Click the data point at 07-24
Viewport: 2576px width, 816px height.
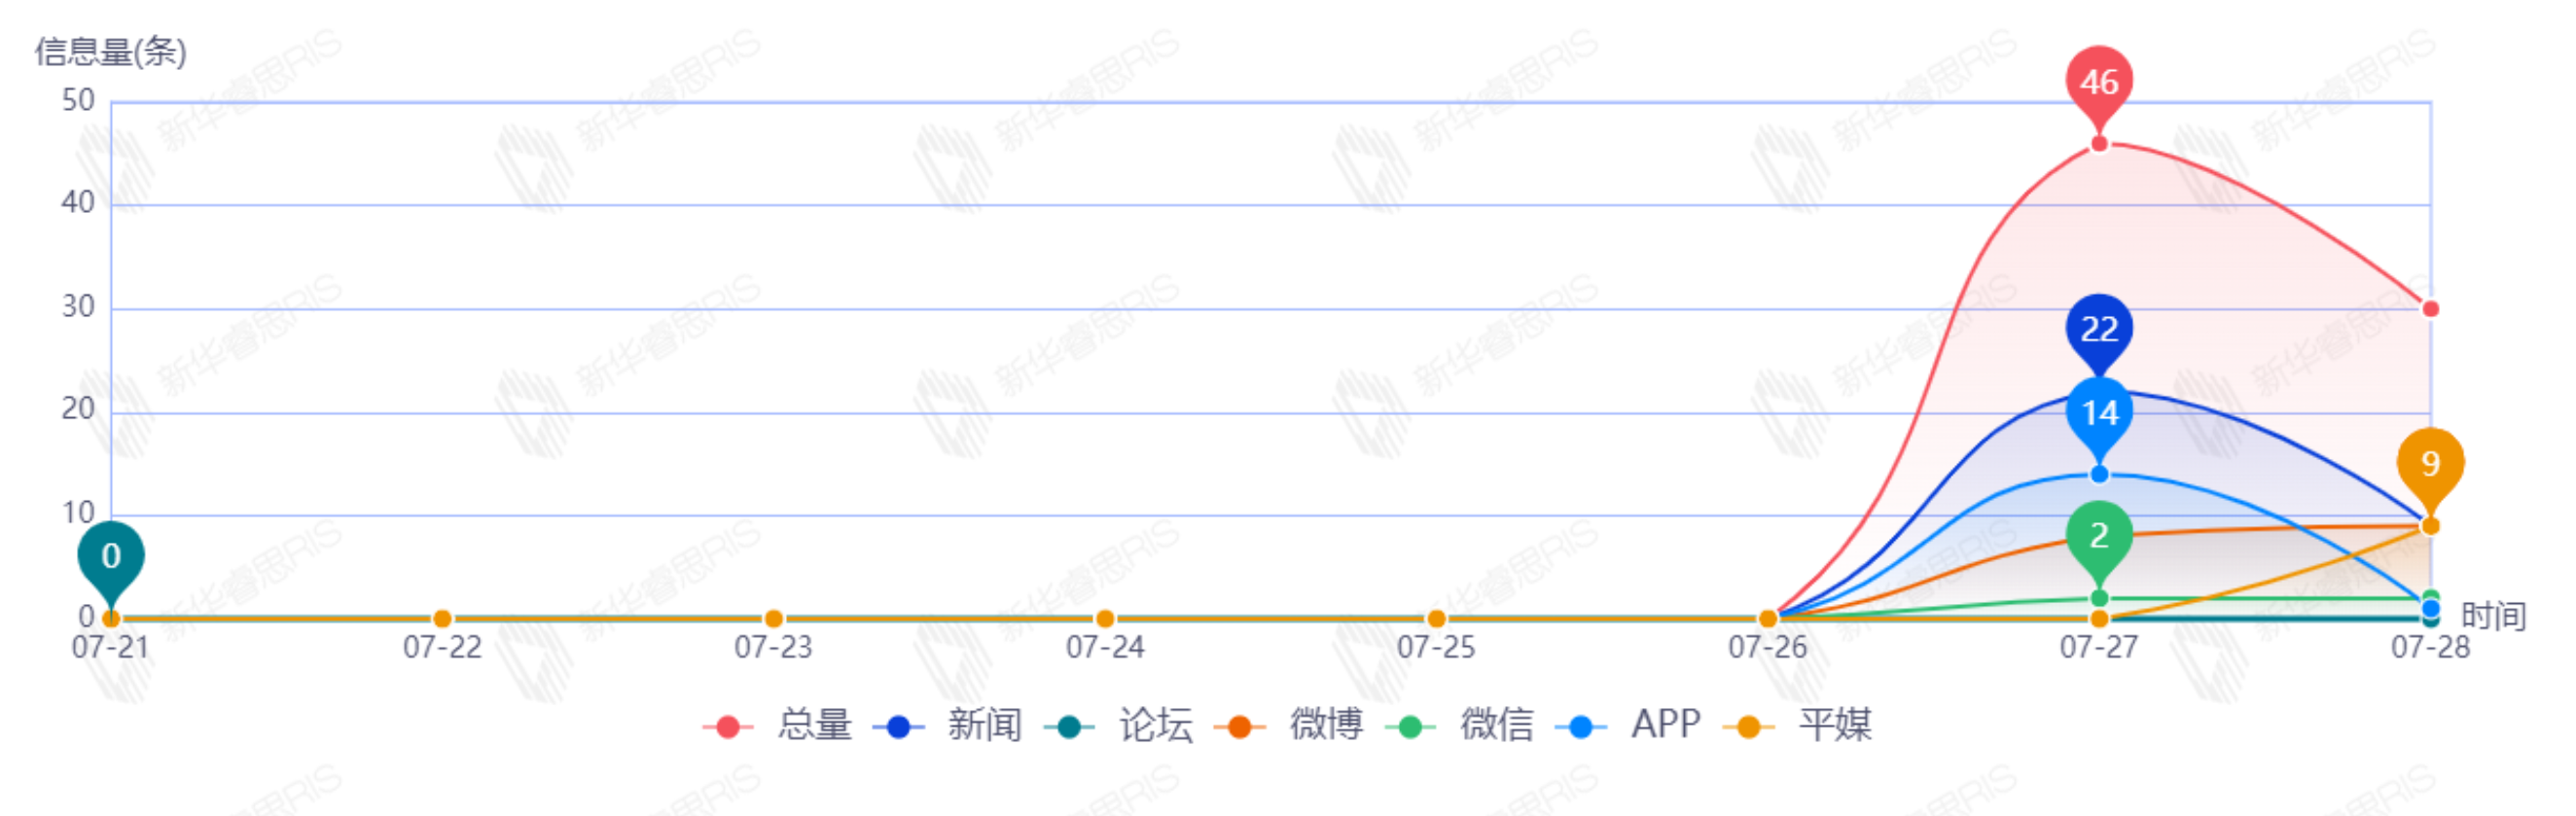coord(1105,619)
